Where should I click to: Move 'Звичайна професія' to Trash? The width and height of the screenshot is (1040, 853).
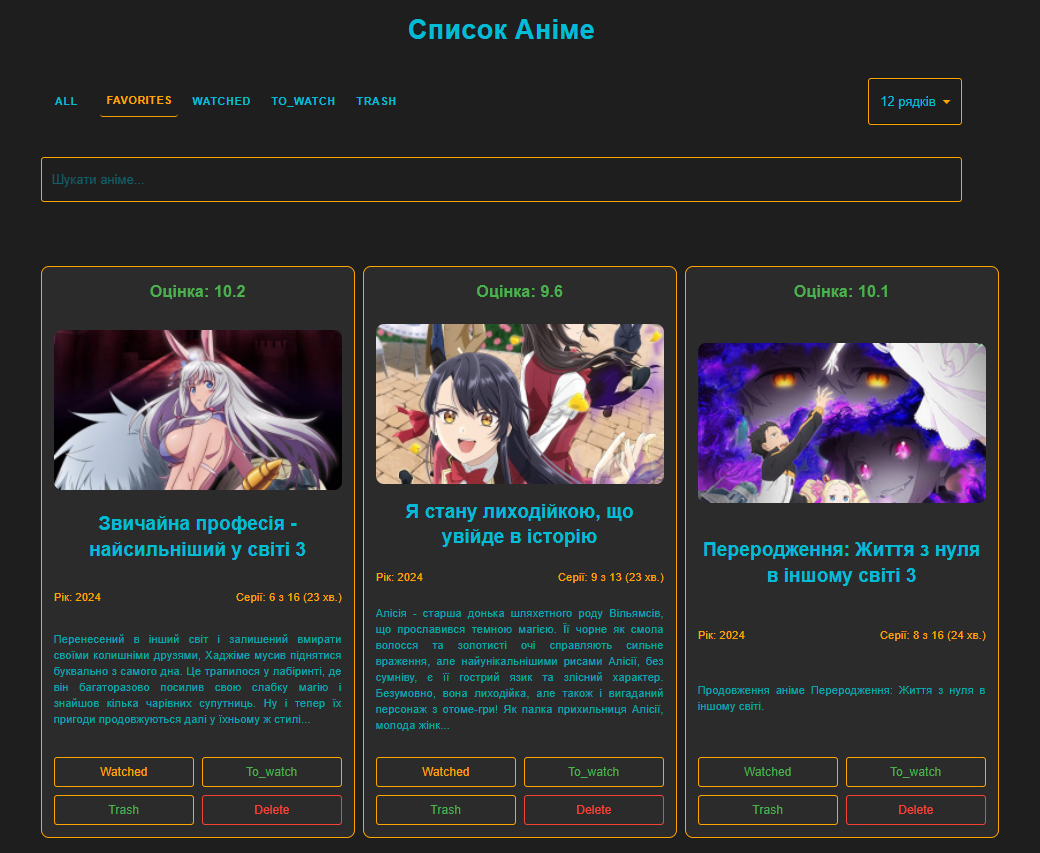(x=124, y=810)
